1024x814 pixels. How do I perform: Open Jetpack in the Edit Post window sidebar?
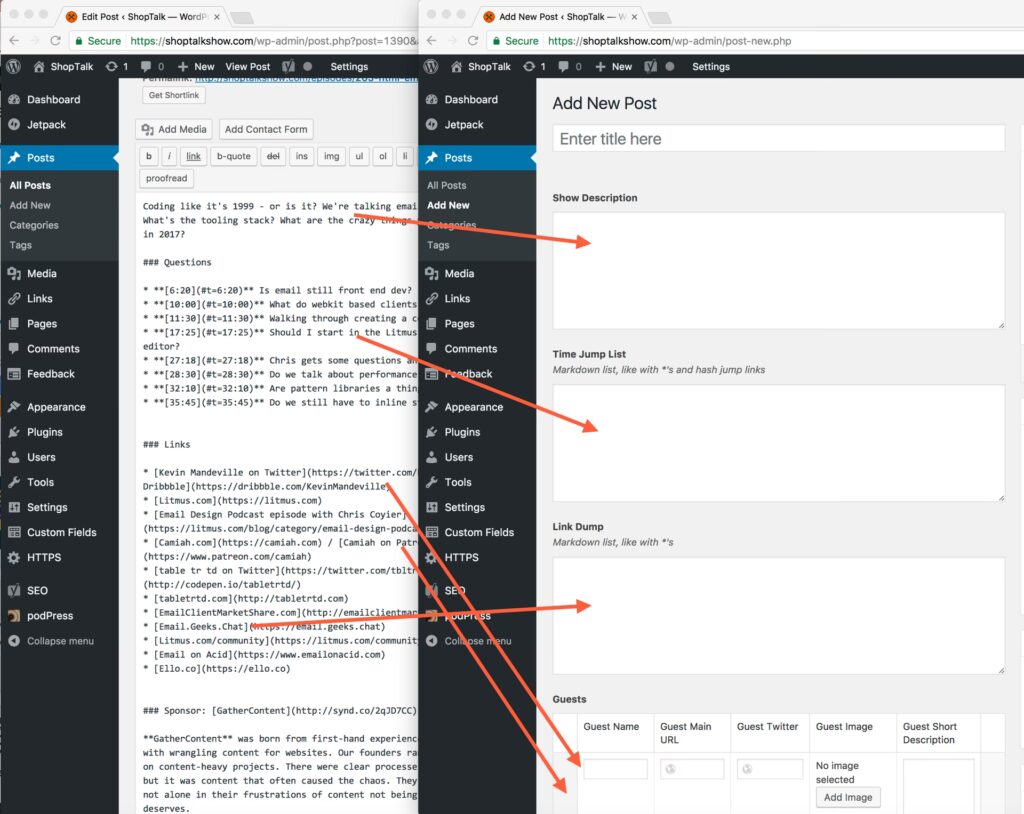pos(45,125)
